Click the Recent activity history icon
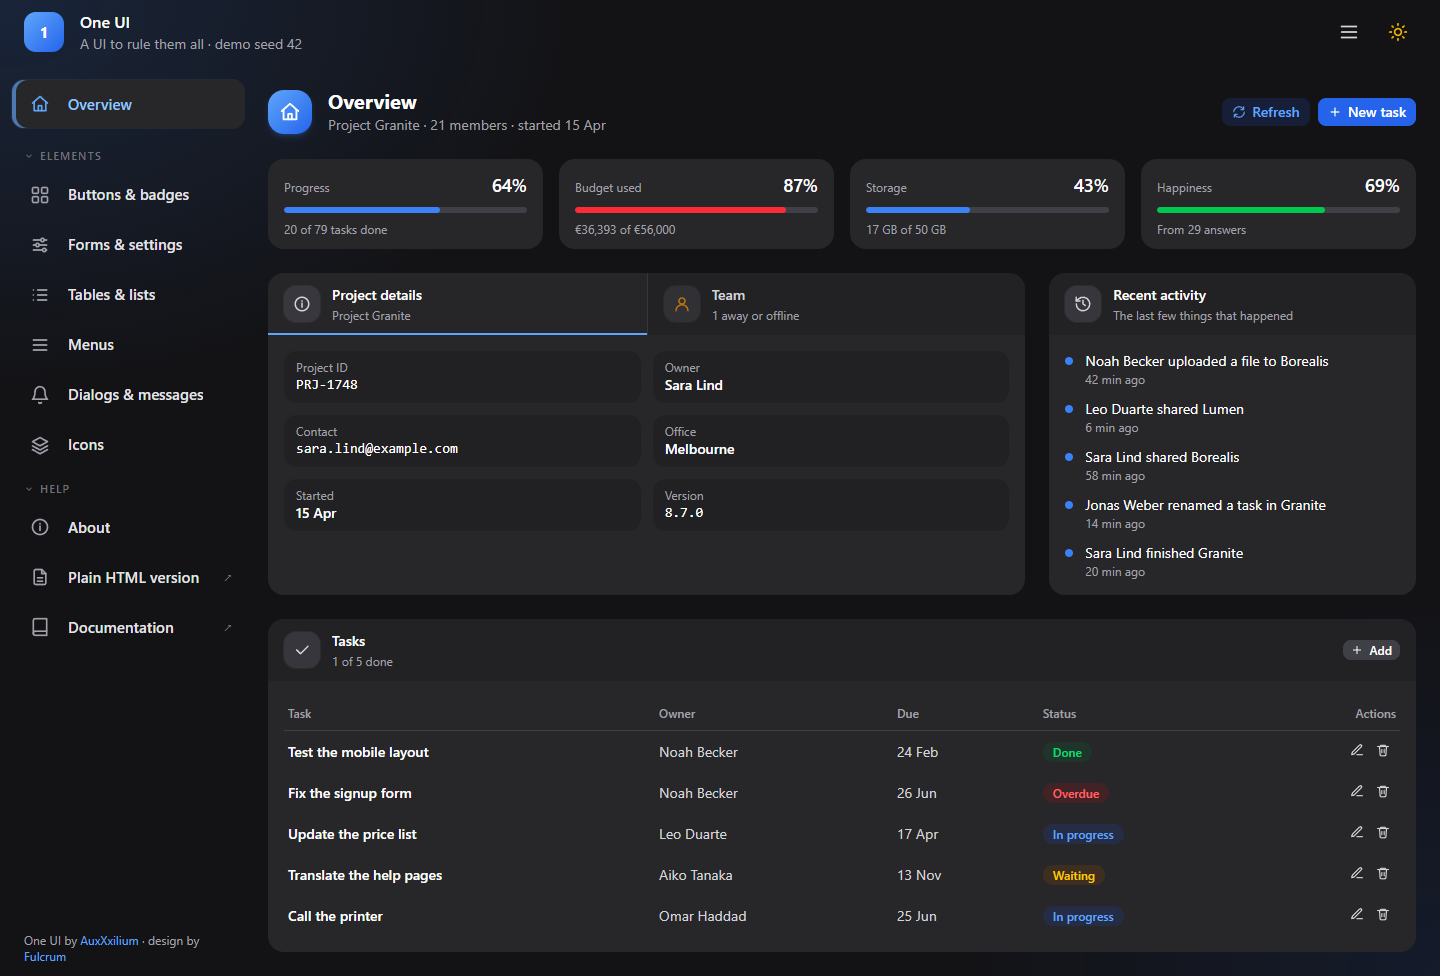 click(1083, 304)
